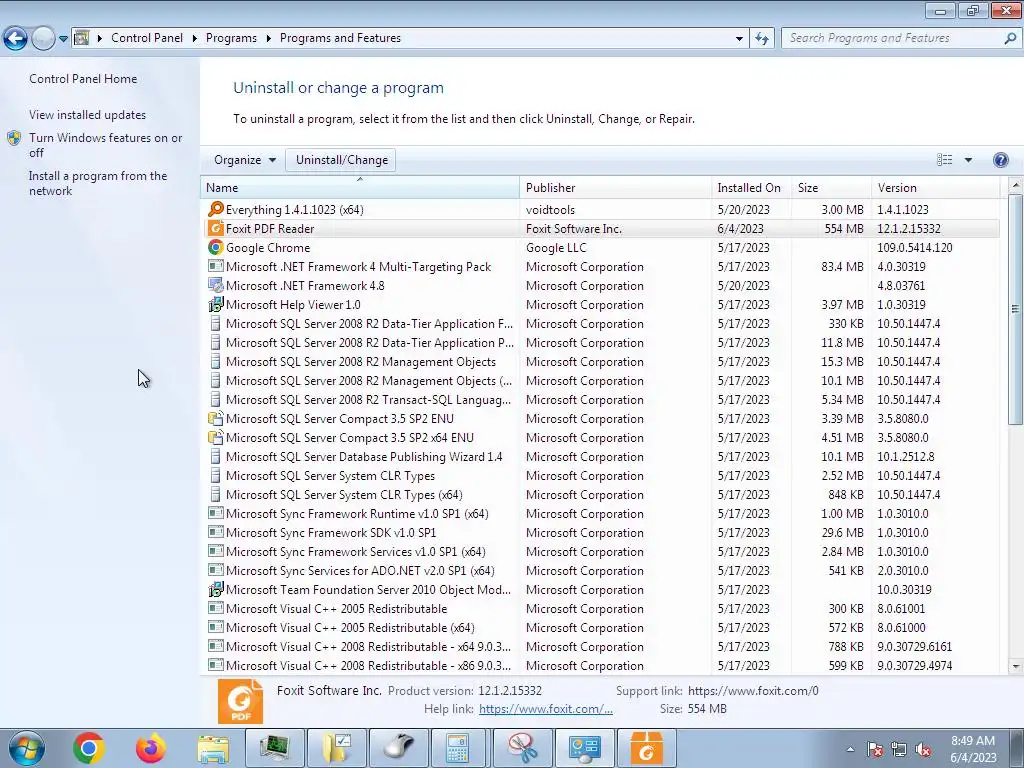
Task: Click the vertical scrollbar thumb
Action: [1016, 309]
